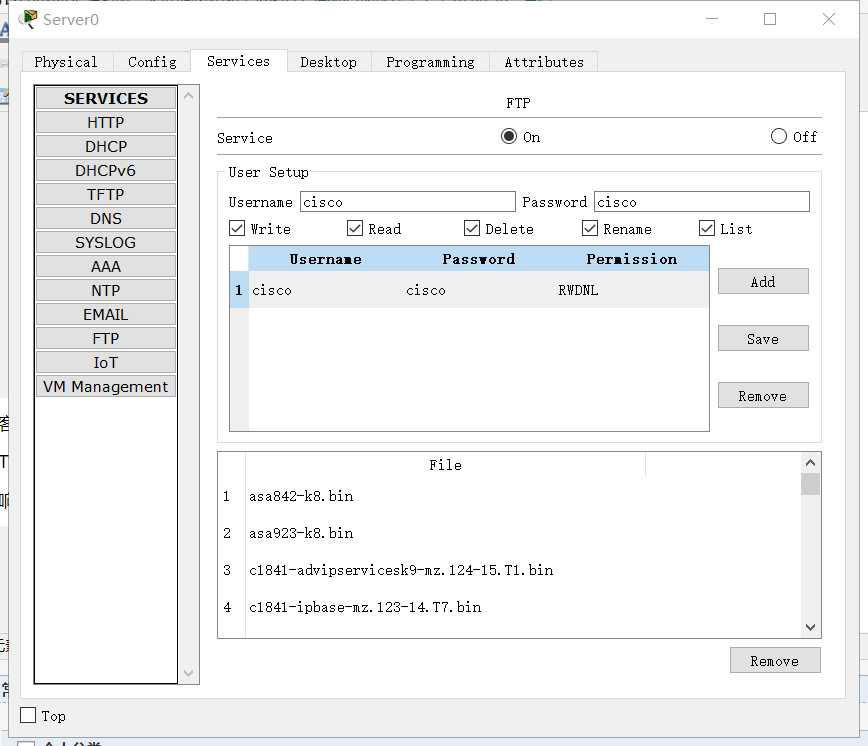This screenshot has width=868, height=746.
Task: Click the Username input field
Action: [407, 201]
